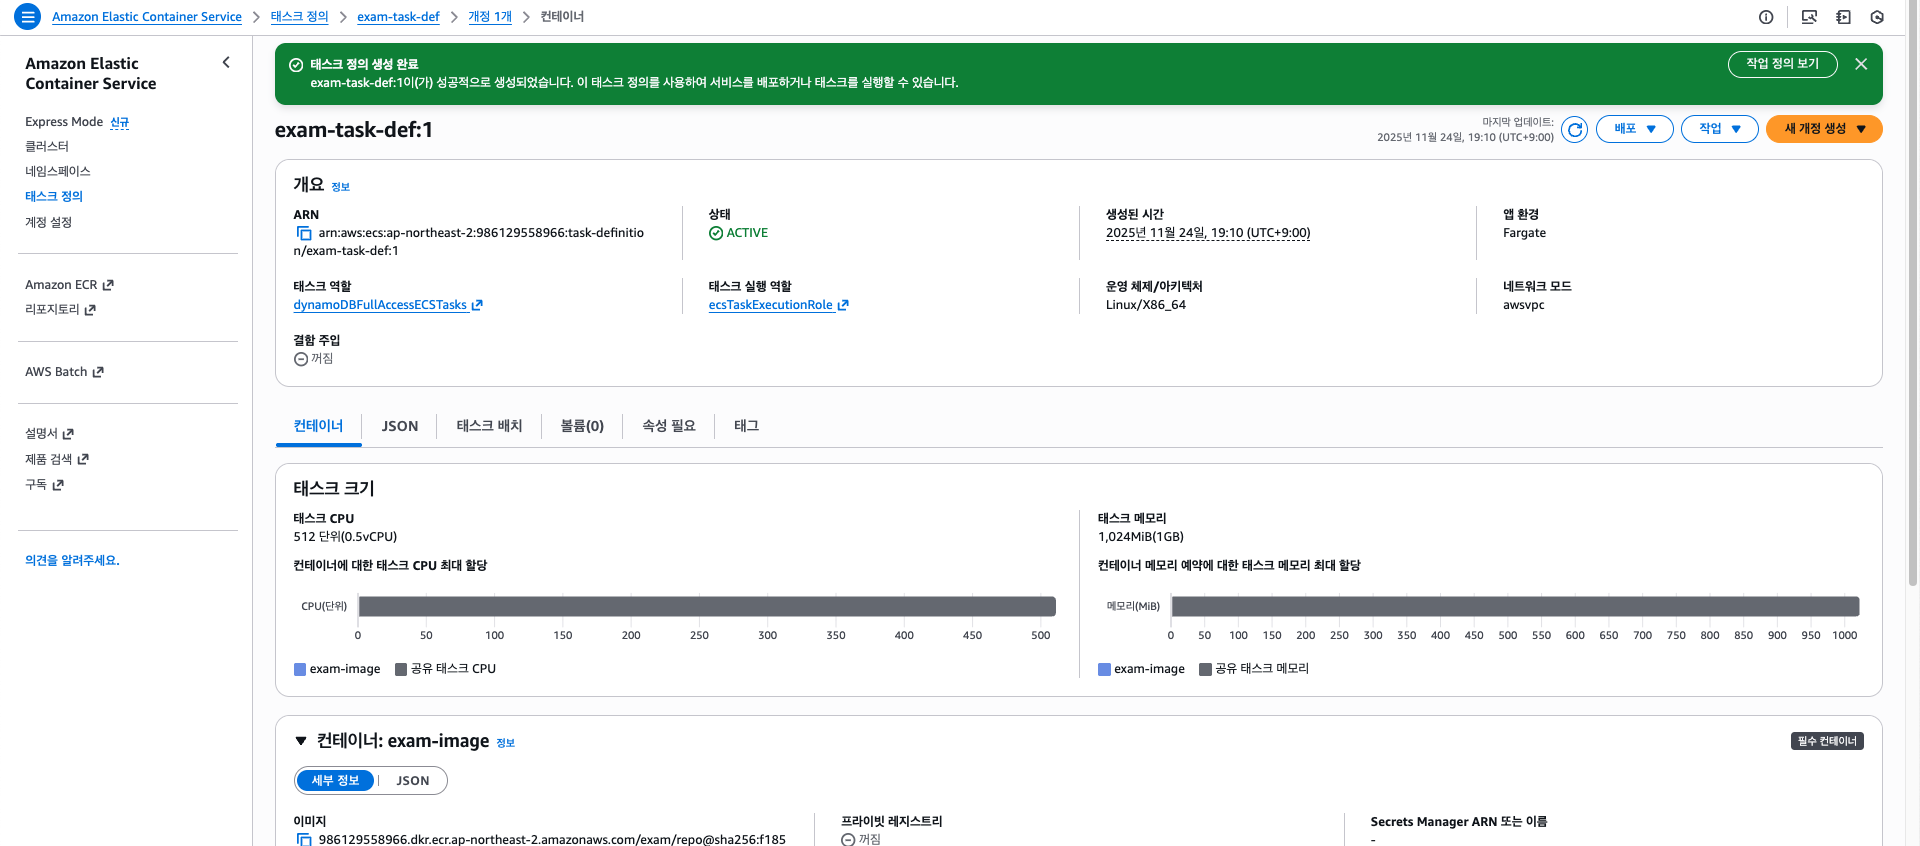
Task: Click 정보 link next to 컨테이너: exam-image
Action: [x=505, y=743]
